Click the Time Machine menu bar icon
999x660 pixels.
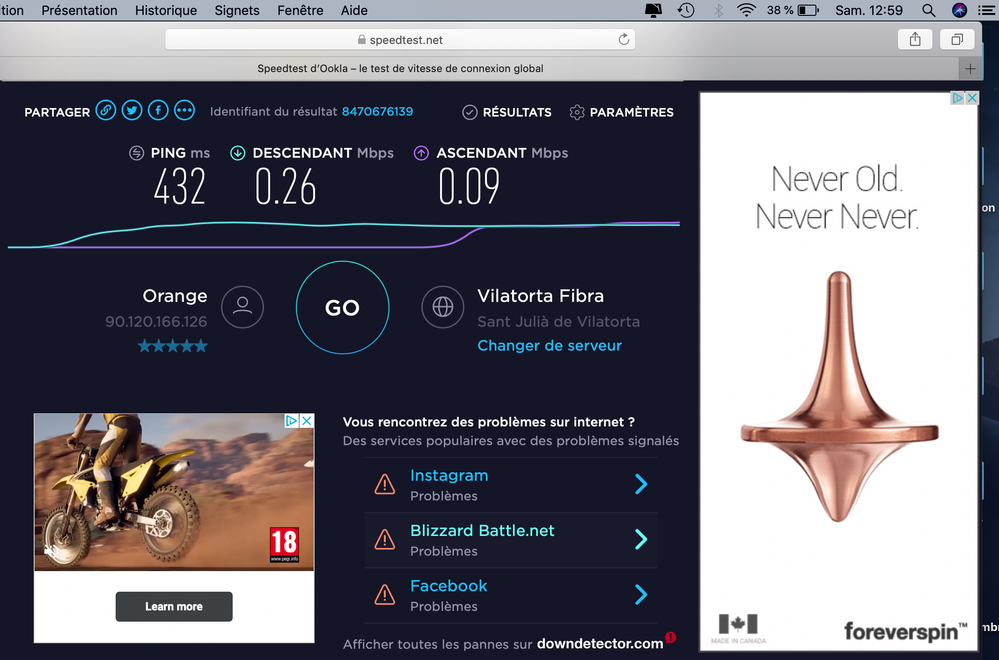(x=686, y=10)
